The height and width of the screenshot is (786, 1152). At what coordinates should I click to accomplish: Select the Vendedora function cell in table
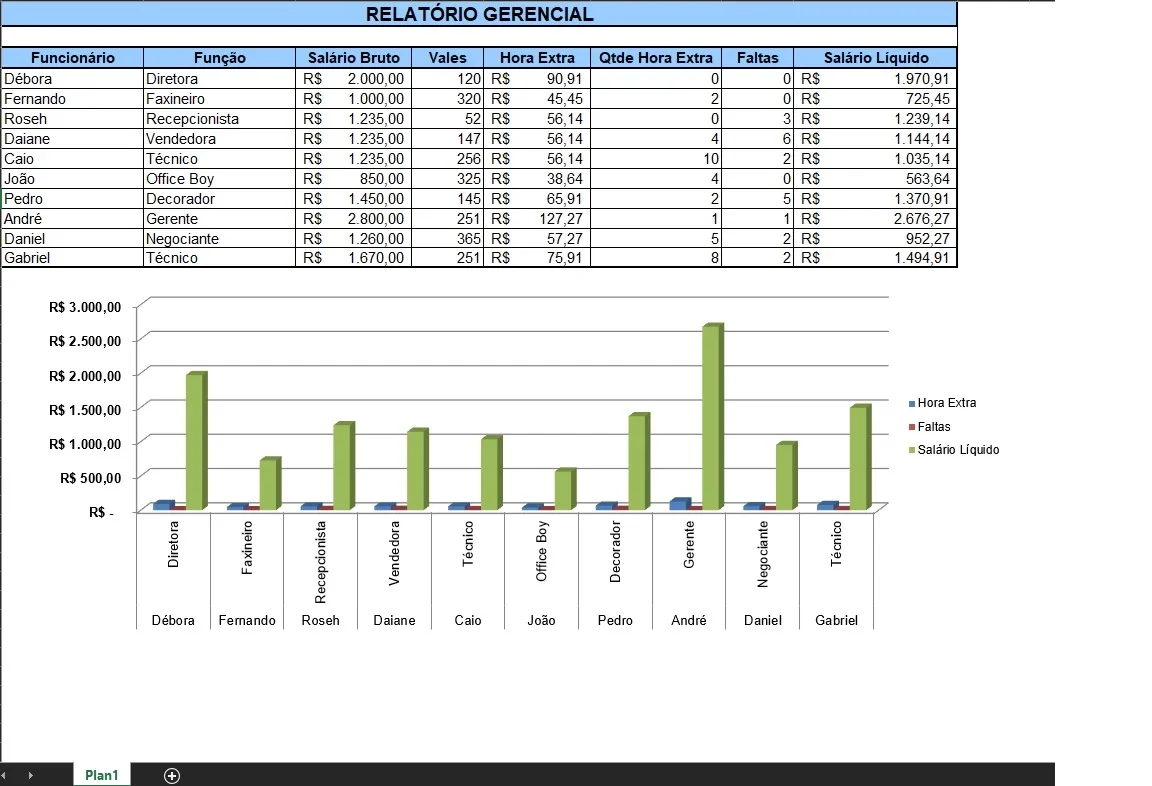pyautogui.click(x=220, y=138)
